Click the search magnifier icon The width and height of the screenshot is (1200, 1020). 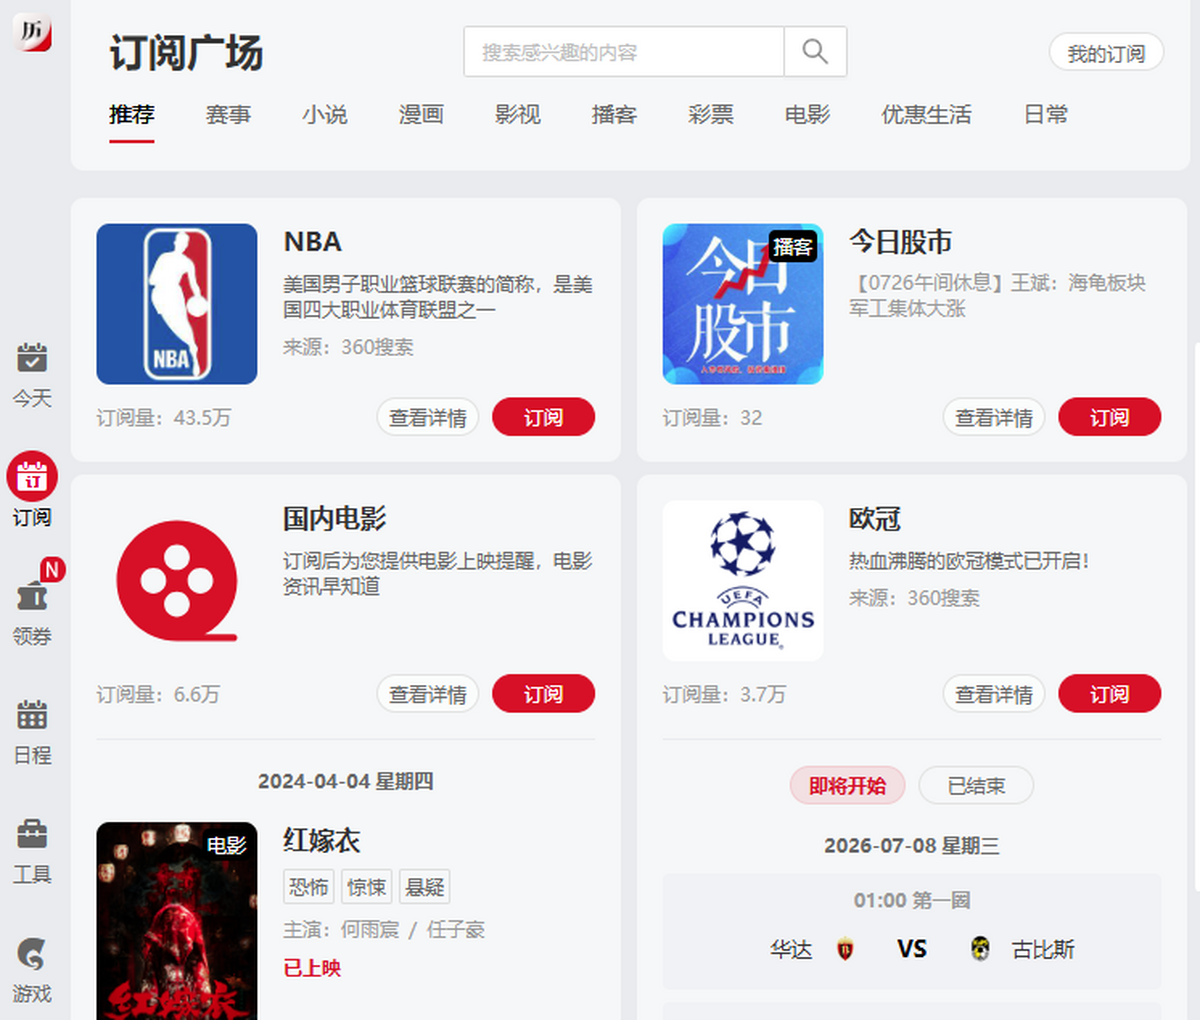815,52
